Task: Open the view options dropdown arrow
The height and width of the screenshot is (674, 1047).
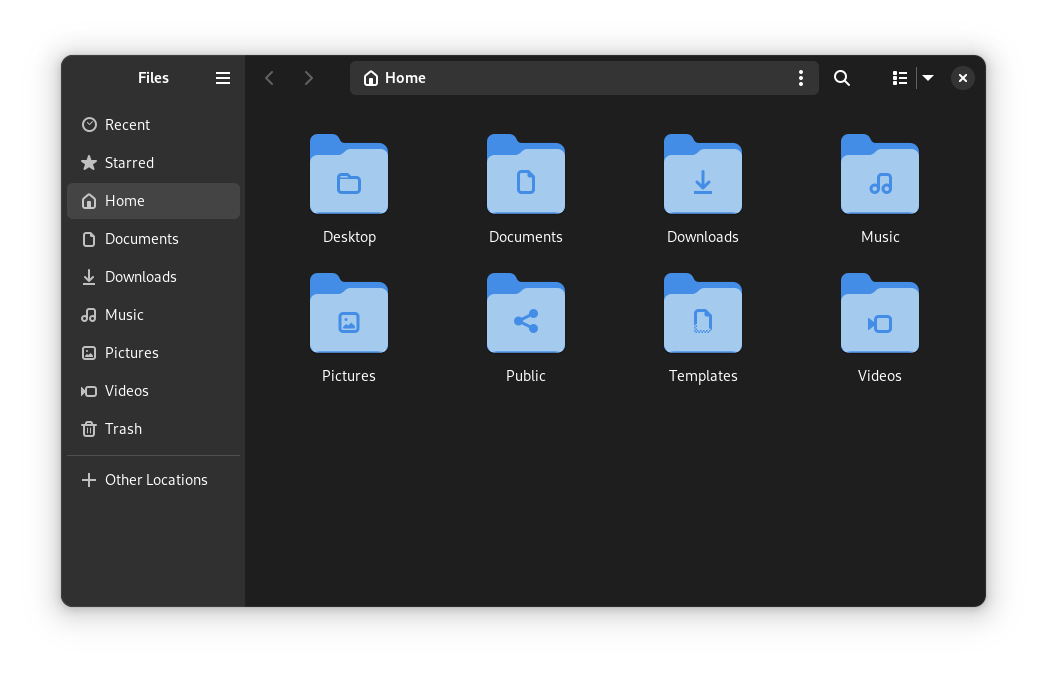Action: pos(927,77)
